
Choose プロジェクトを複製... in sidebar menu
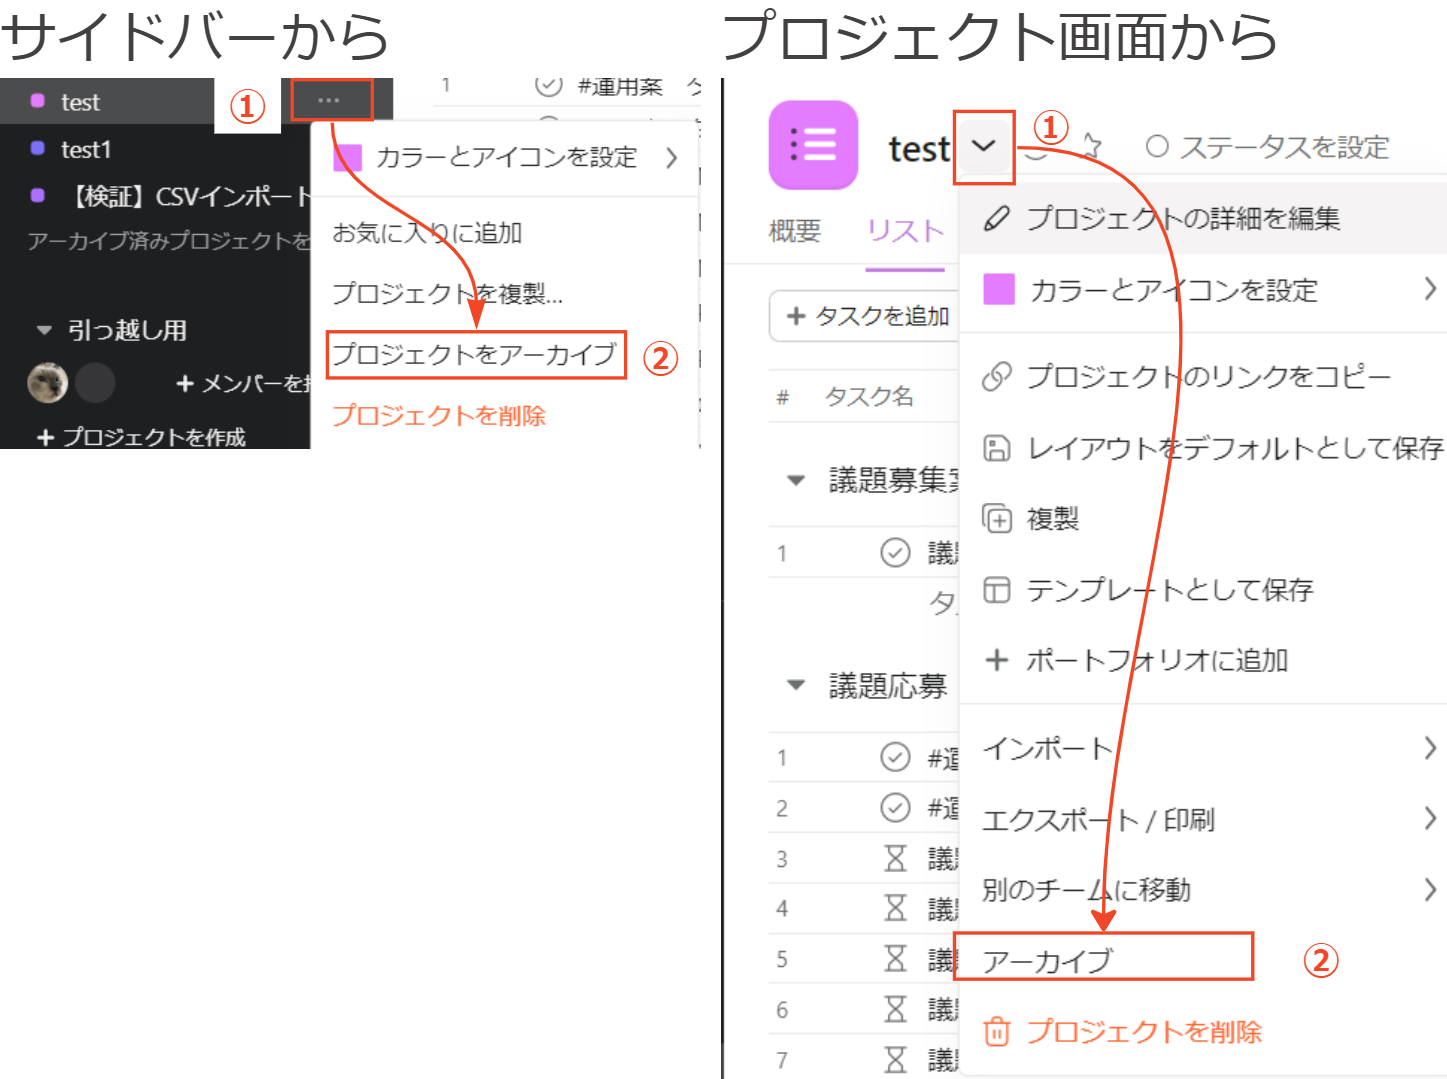(448, 294)
